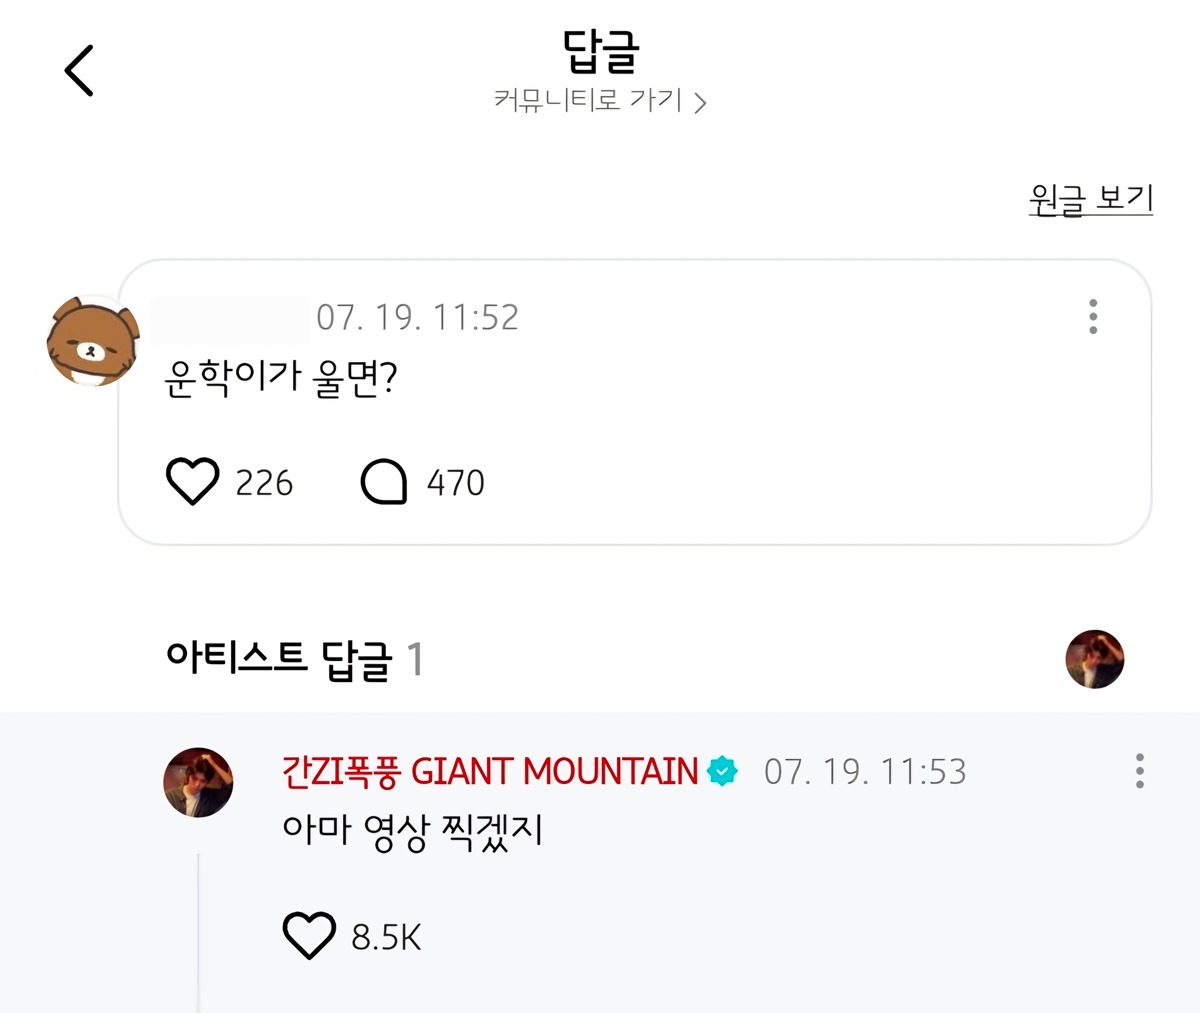The width and height of the screenshot is (1200, 1022).
Task: View the original post via '원글 보기'
Action: [1091, 199]
